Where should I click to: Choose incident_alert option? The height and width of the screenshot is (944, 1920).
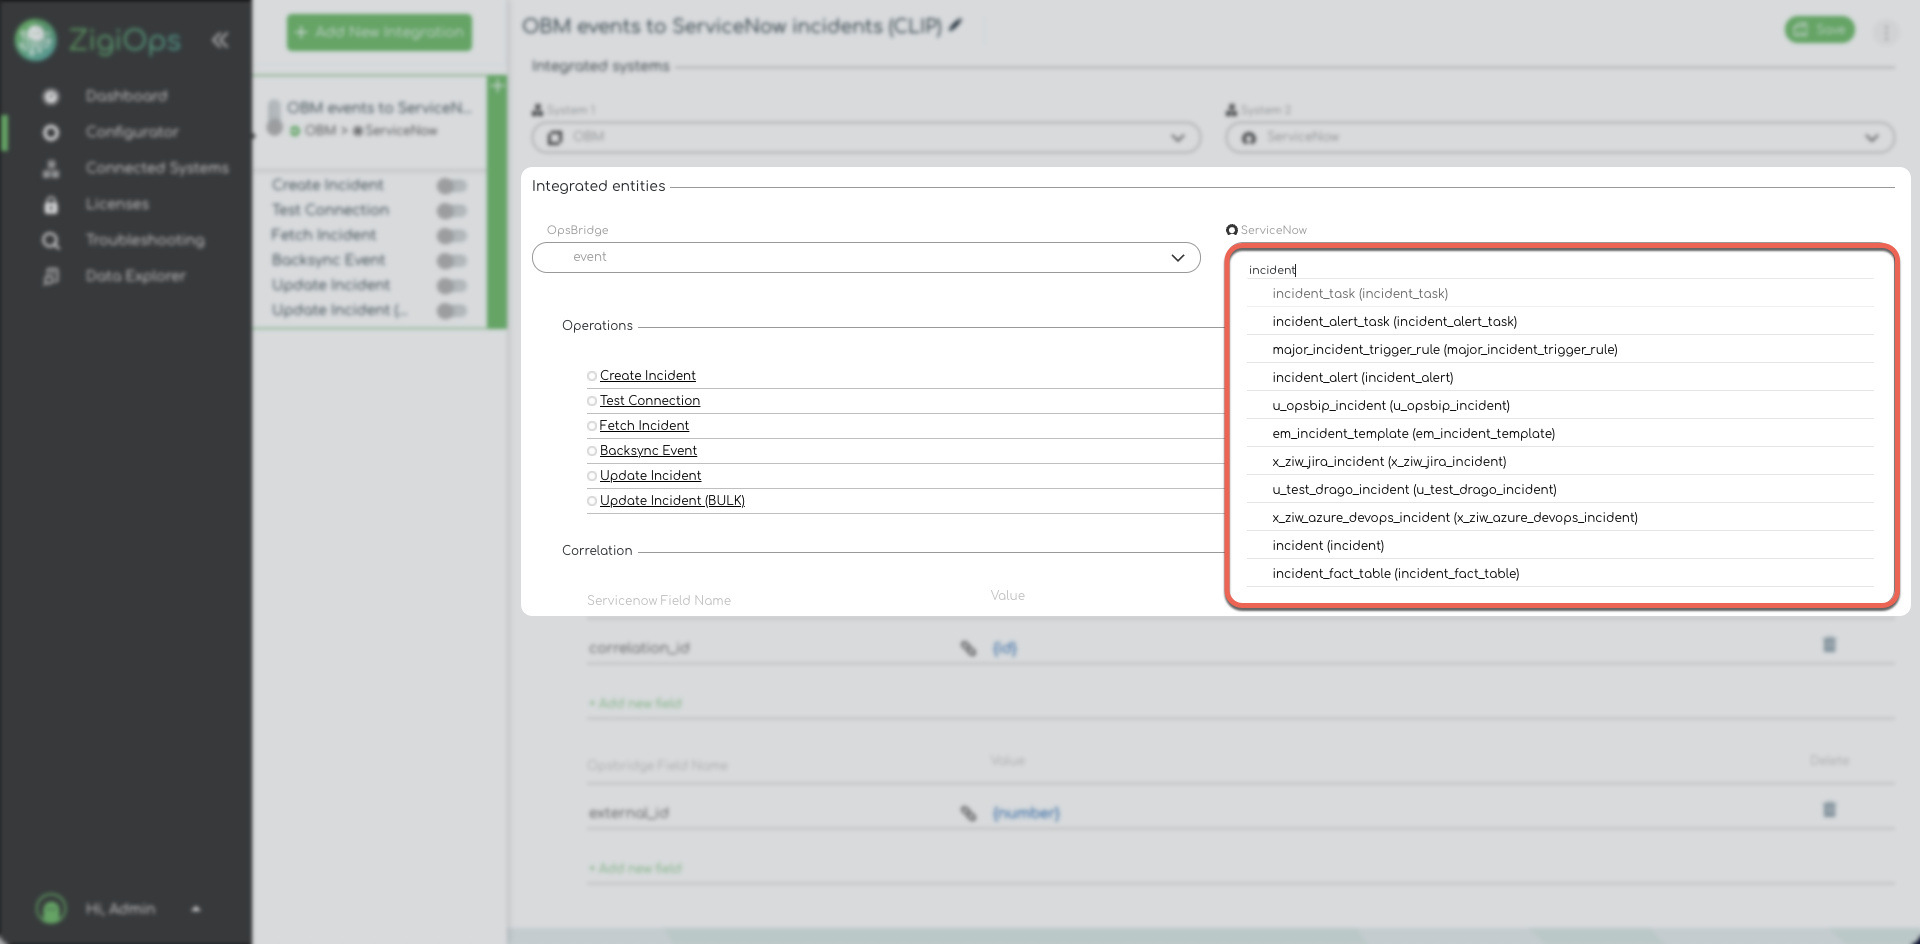1560,377
